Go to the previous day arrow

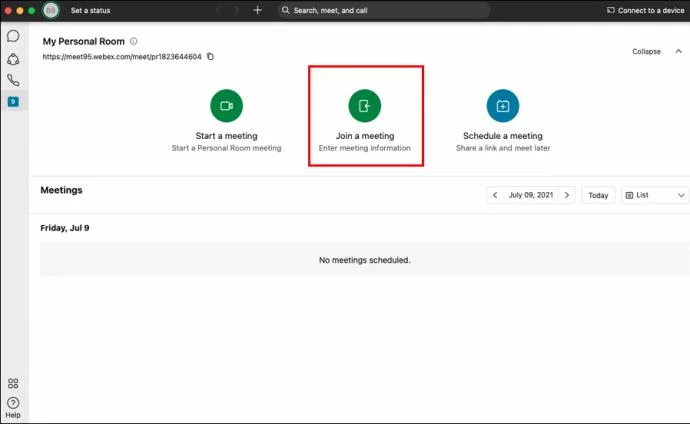coord(495,195)
